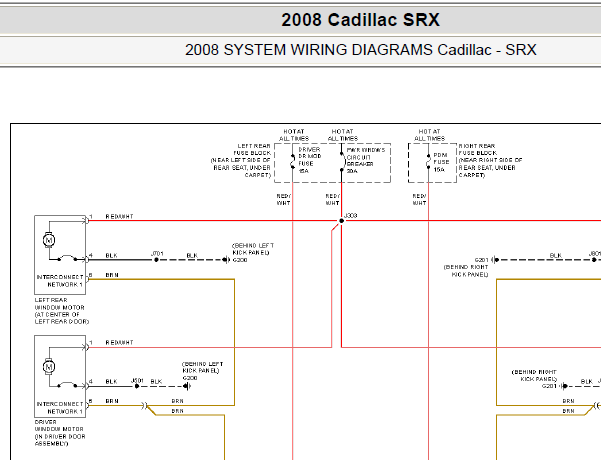Click the J701 splice dot
This screenshot has width=601, height=460.
tap(156, 260)
